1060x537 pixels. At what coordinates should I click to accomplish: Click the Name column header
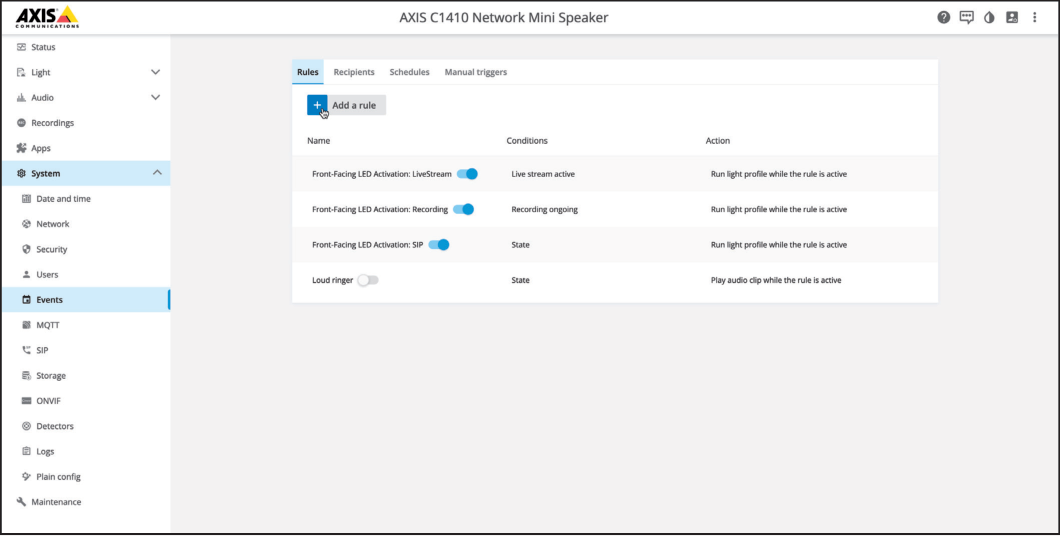318,141
